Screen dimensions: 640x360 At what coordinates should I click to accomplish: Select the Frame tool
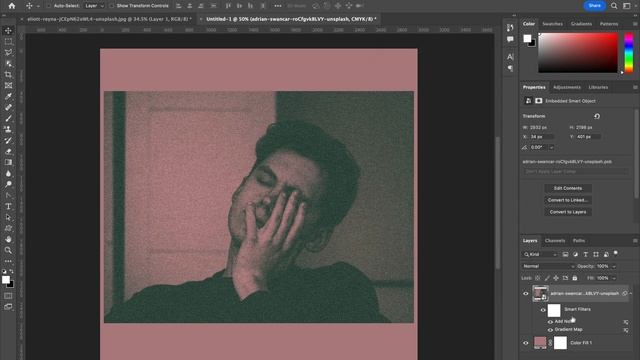(8, 86)
